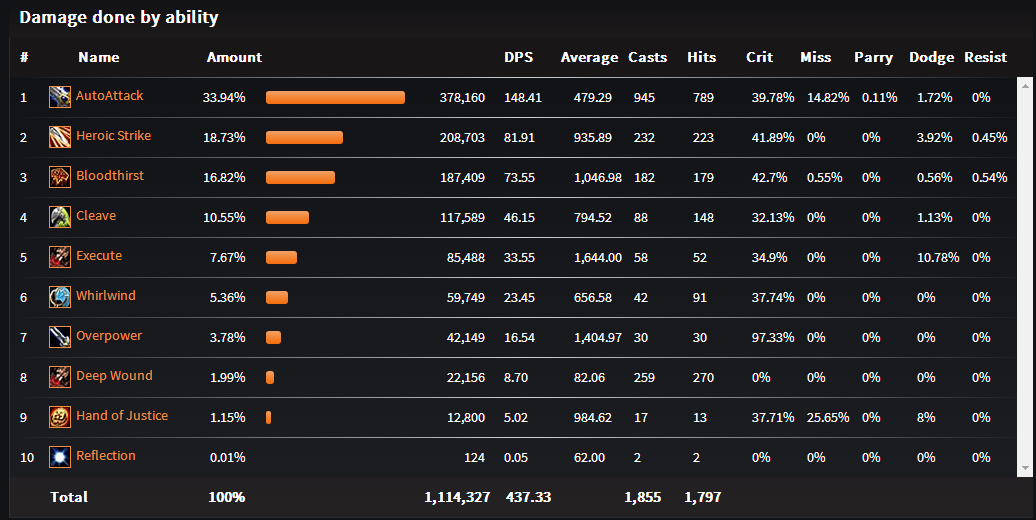Open the AutoAttack ability link

110,96
